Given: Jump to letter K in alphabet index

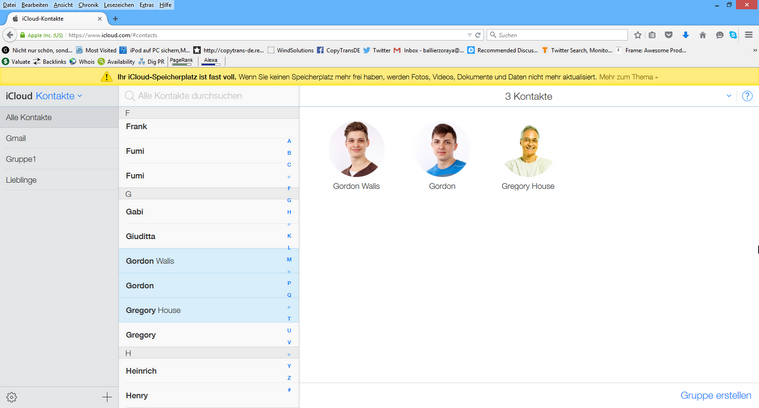Looking at the screenshot, I should (x=289, y=236).
